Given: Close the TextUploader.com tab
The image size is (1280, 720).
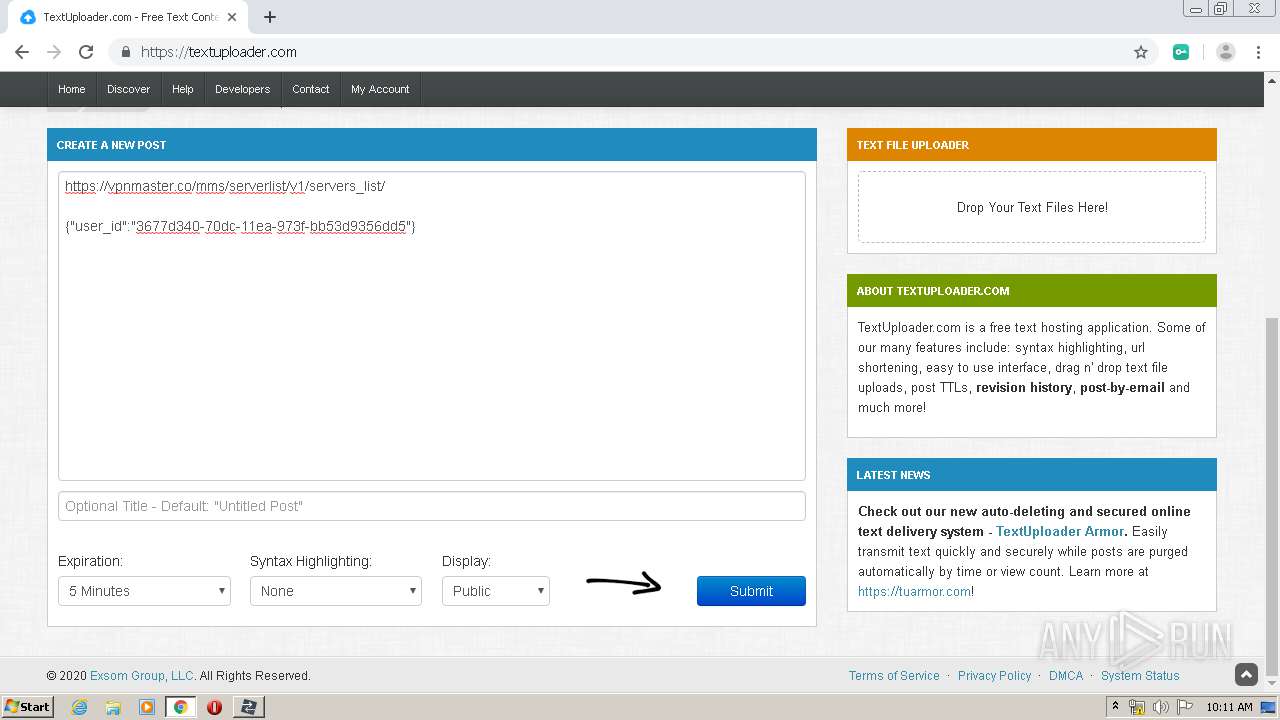Looking at the screenshot, I should tap(232, 17).
